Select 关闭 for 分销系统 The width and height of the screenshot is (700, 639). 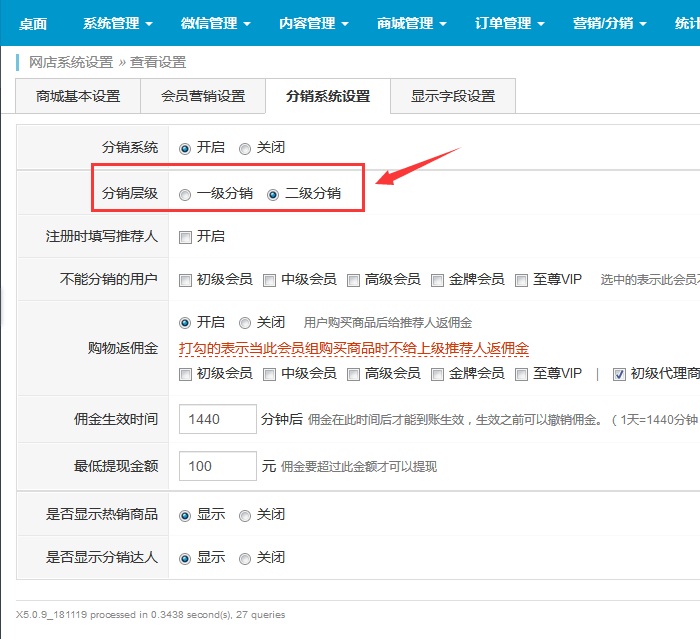tap(245, 148)
